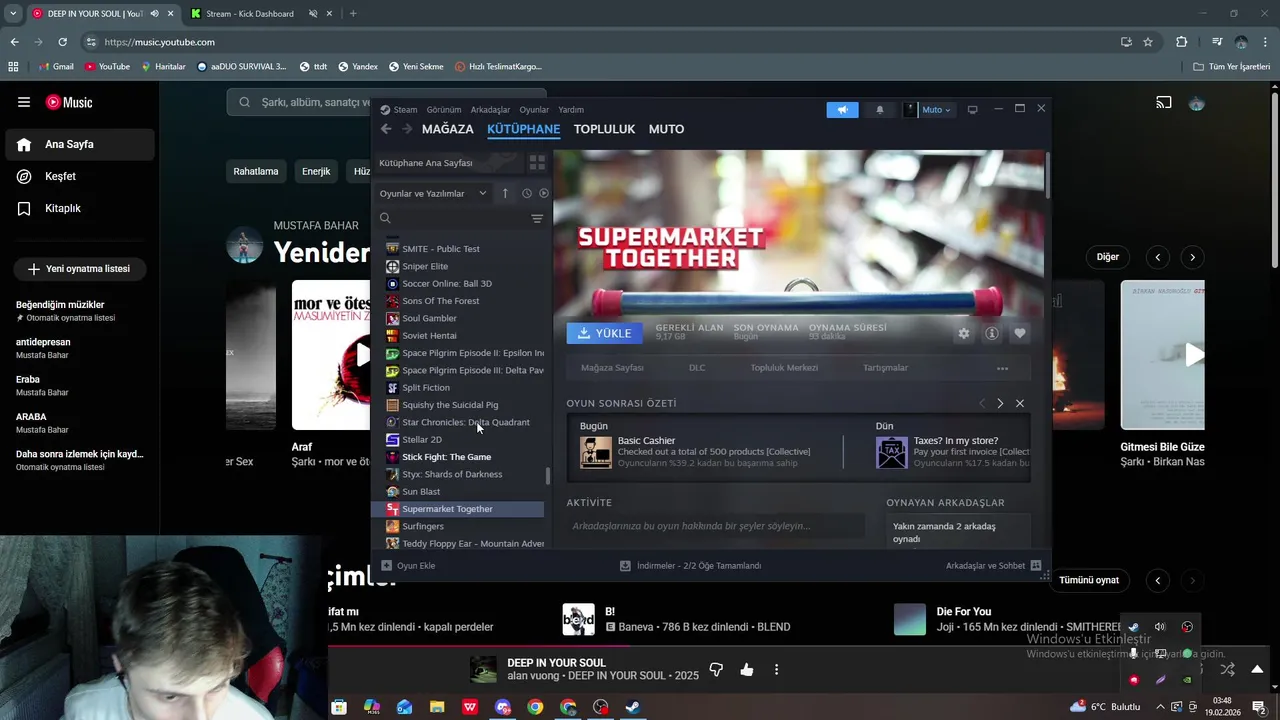Click the YouTube Music search field

point(387,102)
